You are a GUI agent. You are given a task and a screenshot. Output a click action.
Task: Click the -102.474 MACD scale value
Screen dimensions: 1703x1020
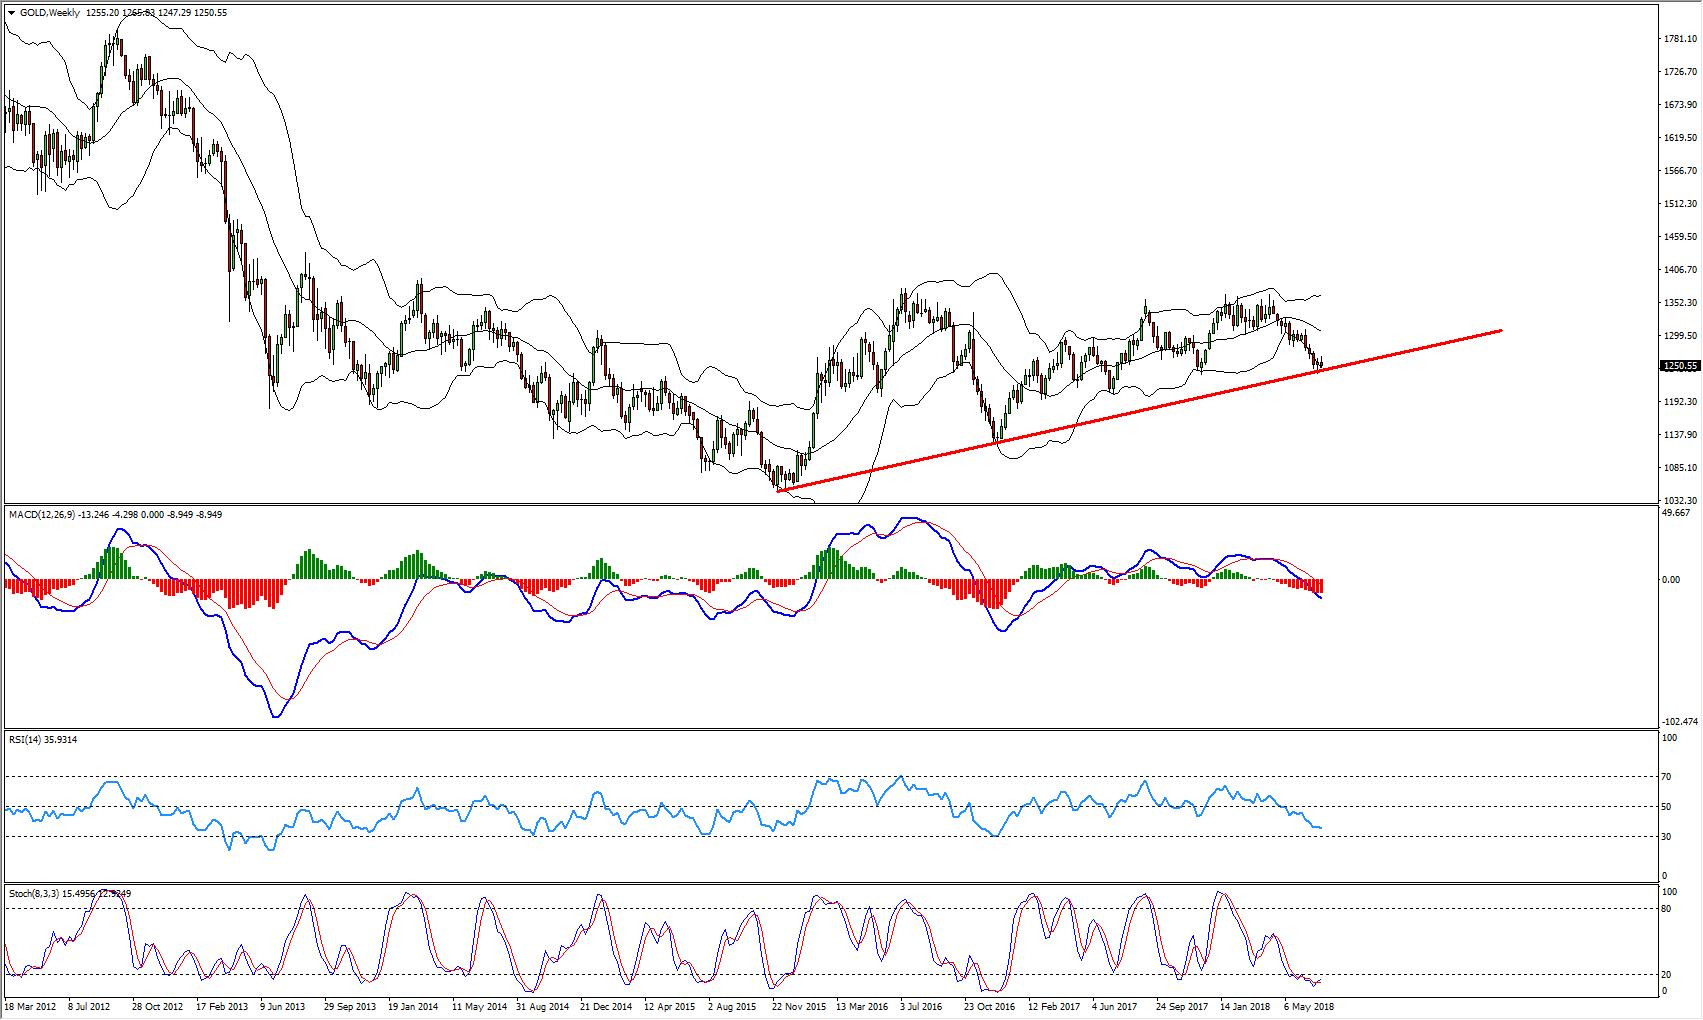[x=1679, y=722]
